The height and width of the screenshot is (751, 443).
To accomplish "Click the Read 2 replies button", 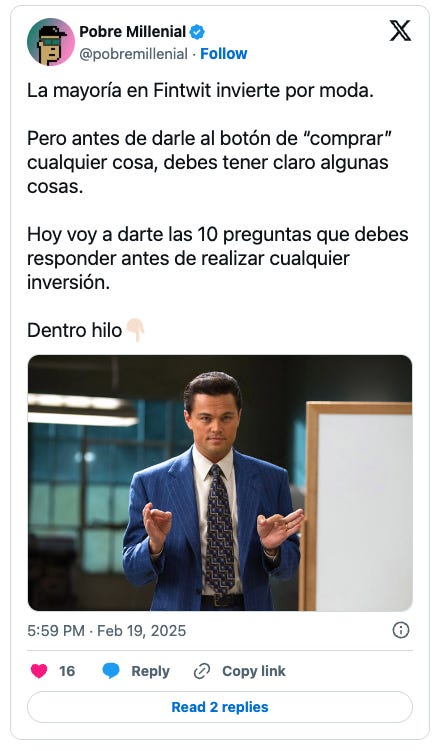I will 220,707.
